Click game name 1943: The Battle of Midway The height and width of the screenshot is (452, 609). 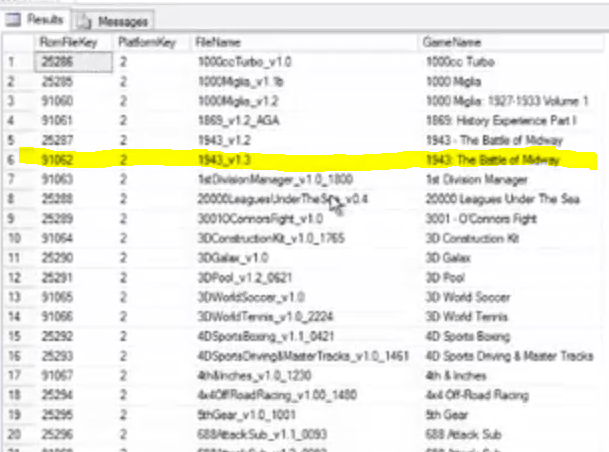click(492, 160)
